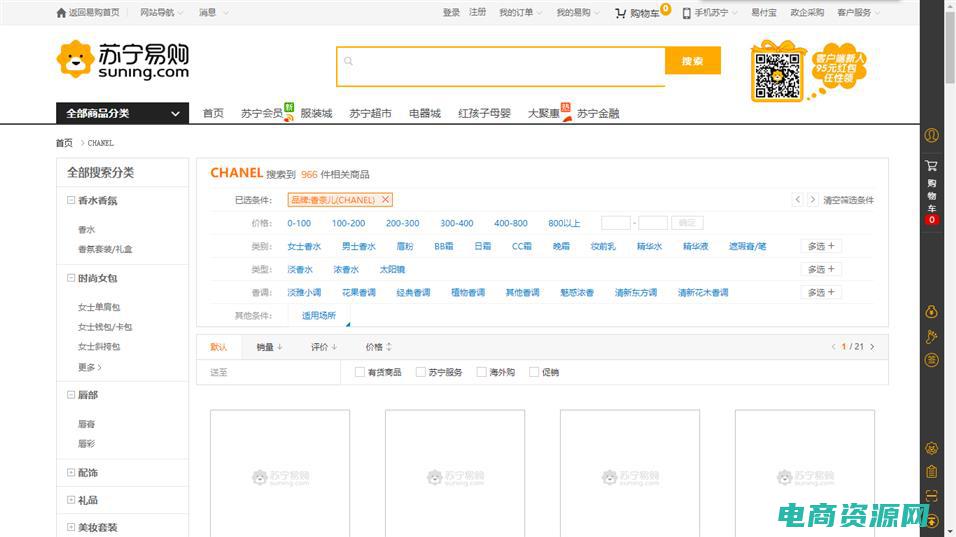Open the 客户服务 dropdown
This screenshot has height=537, width=956.
[858, 12]
